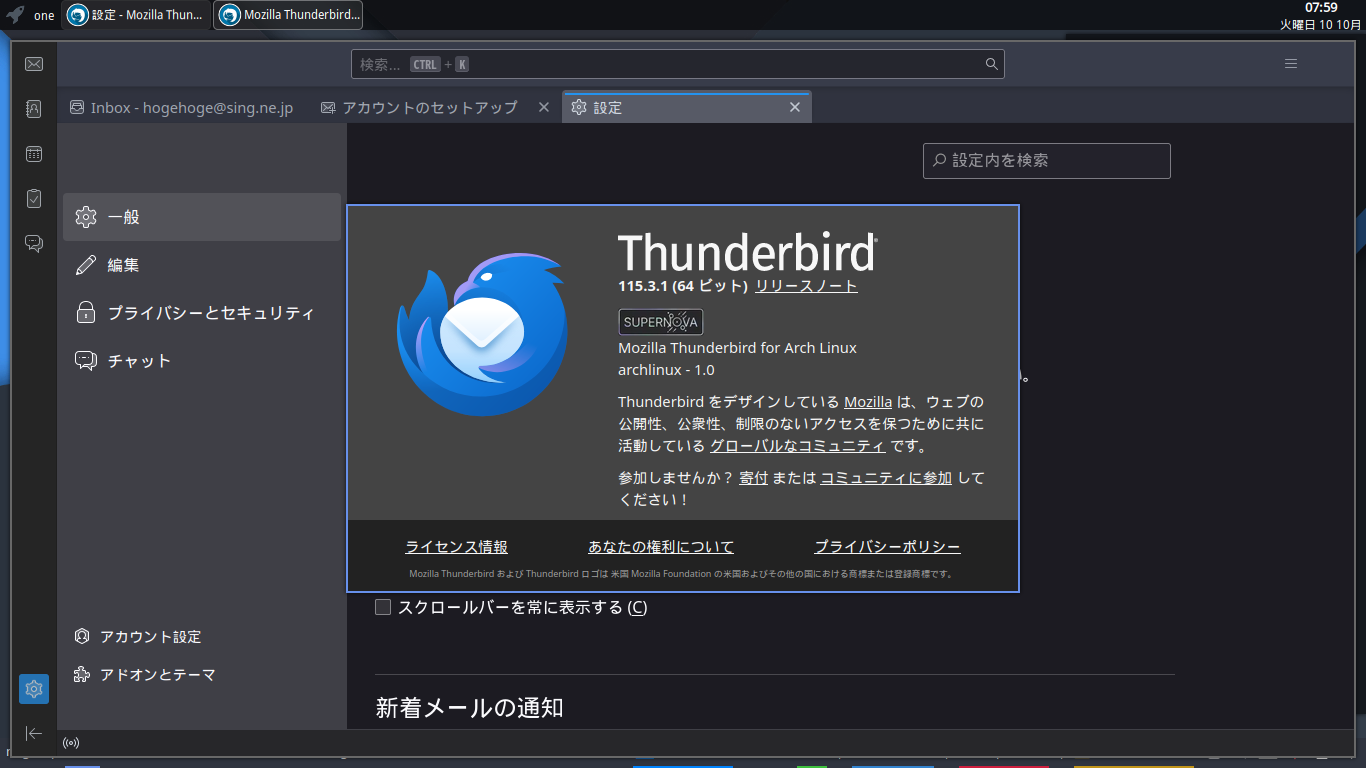
Task: Switch to Mozilla Thunderbird... taskbar window
Action: tap(288, 15)
